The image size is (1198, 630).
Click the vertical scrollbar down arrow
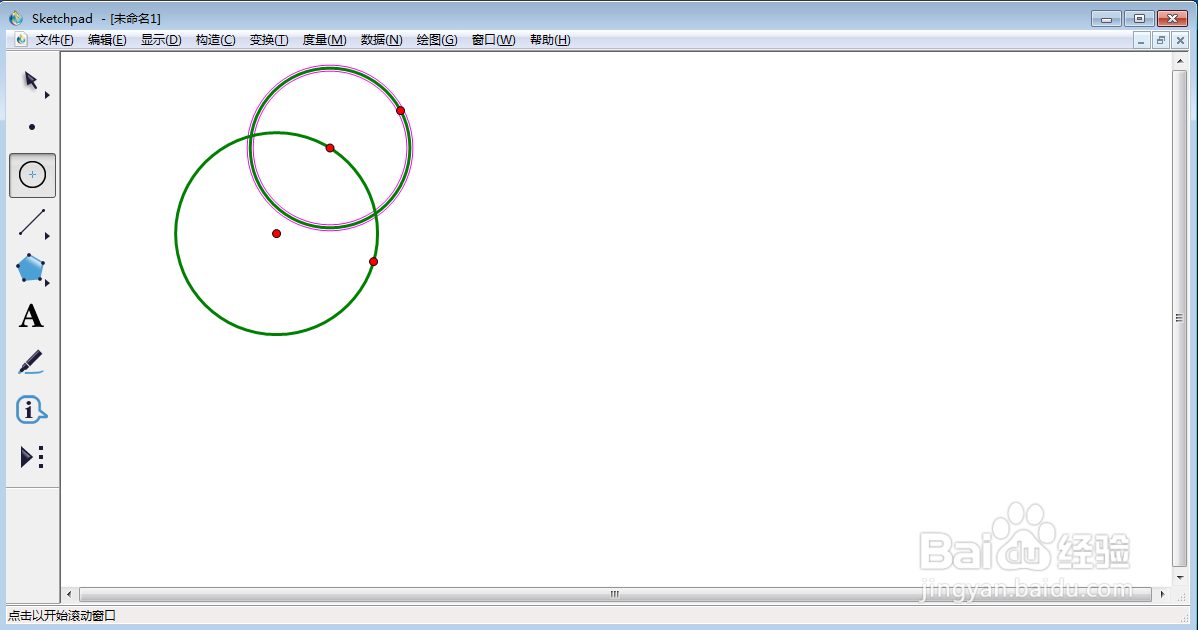coord(1180,578)
